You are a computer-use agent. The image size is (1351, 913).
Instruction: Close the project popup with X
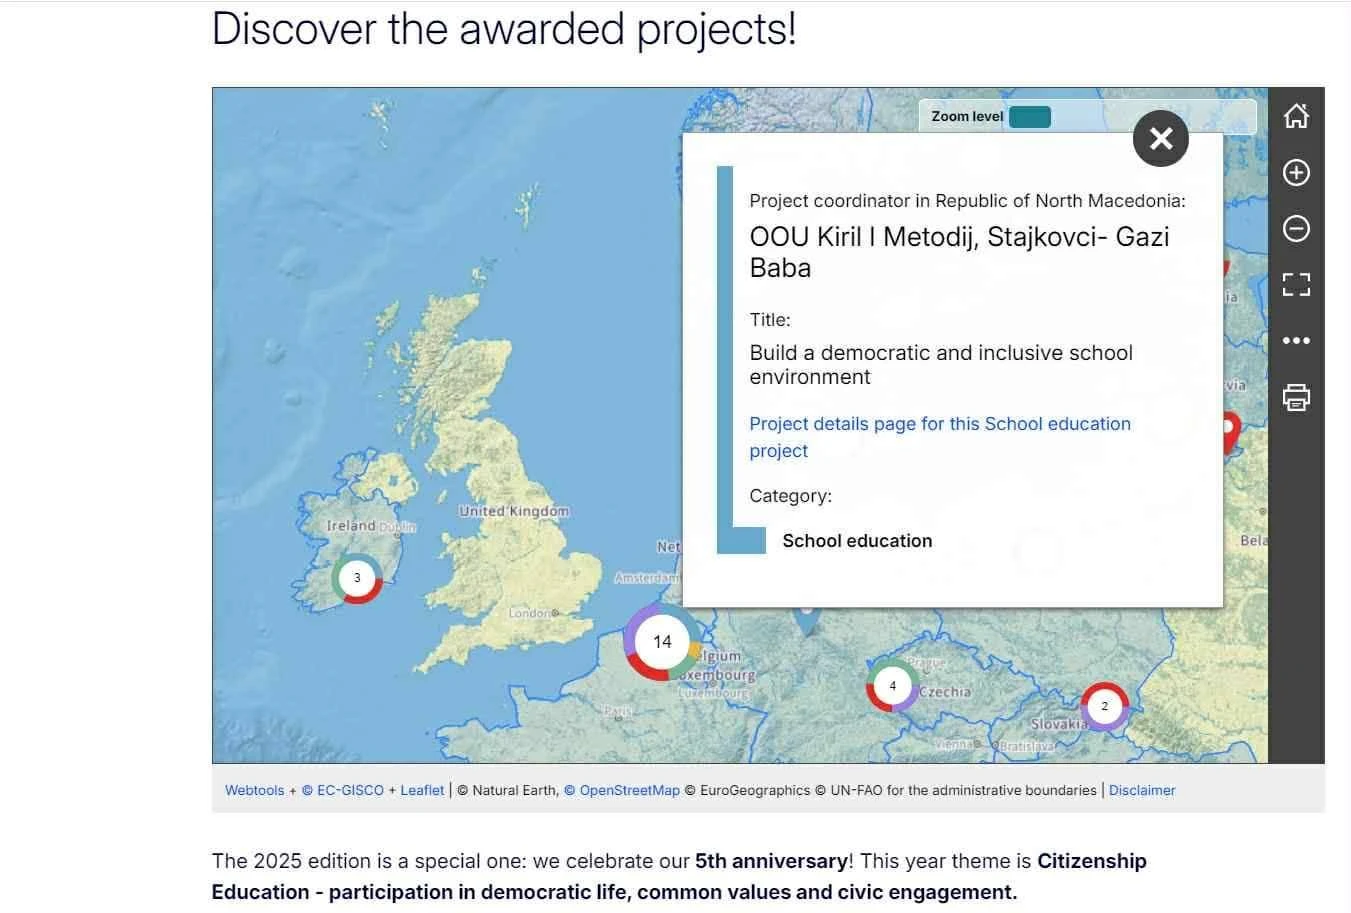click(x=1161, y=138)
